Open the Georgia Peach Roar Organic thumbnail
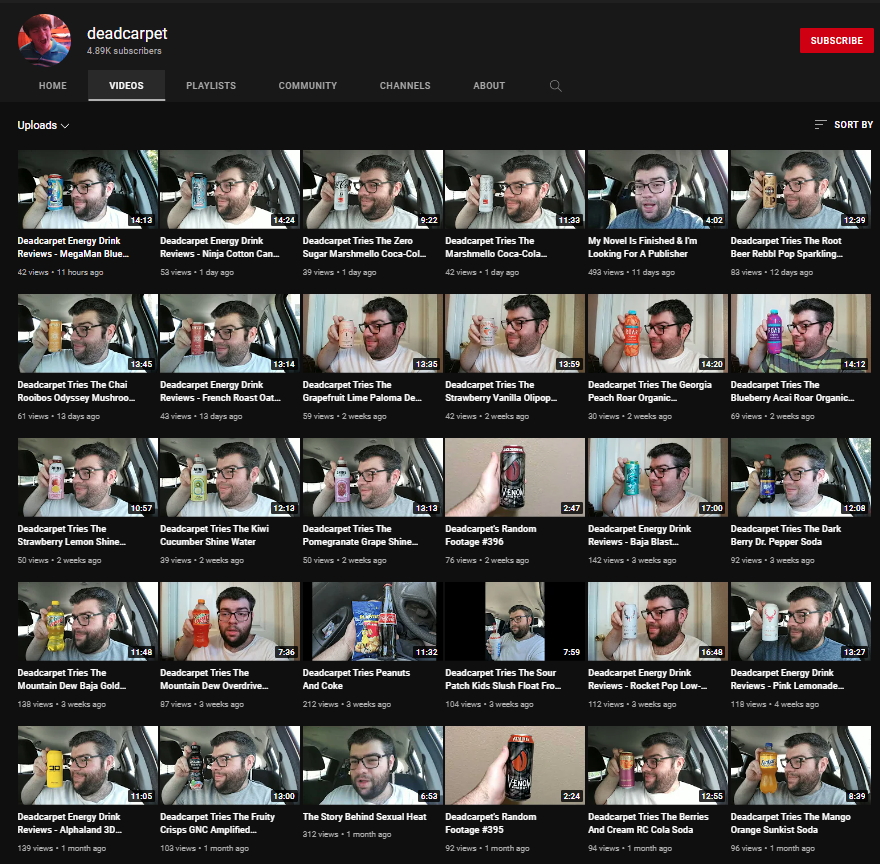Viewport: 880px width, 864px height. coord(658,333)
